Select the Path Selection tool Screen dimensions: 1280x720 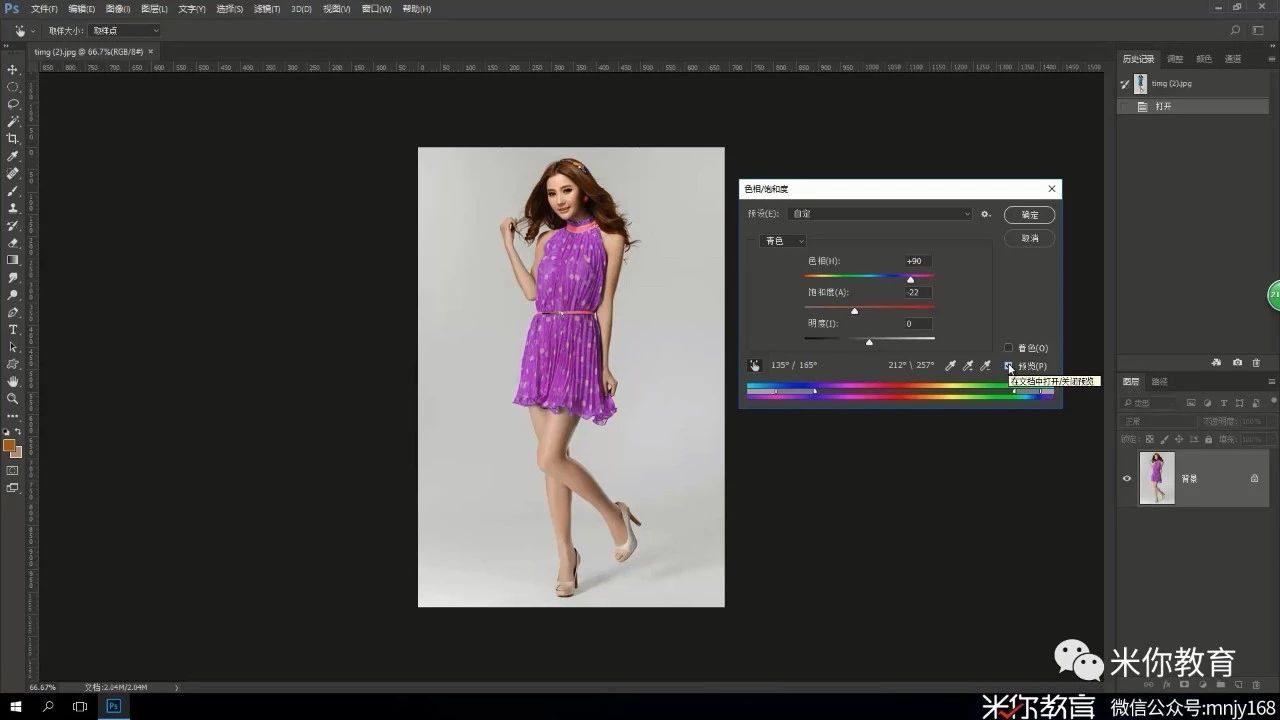click(x=13, y=346)
